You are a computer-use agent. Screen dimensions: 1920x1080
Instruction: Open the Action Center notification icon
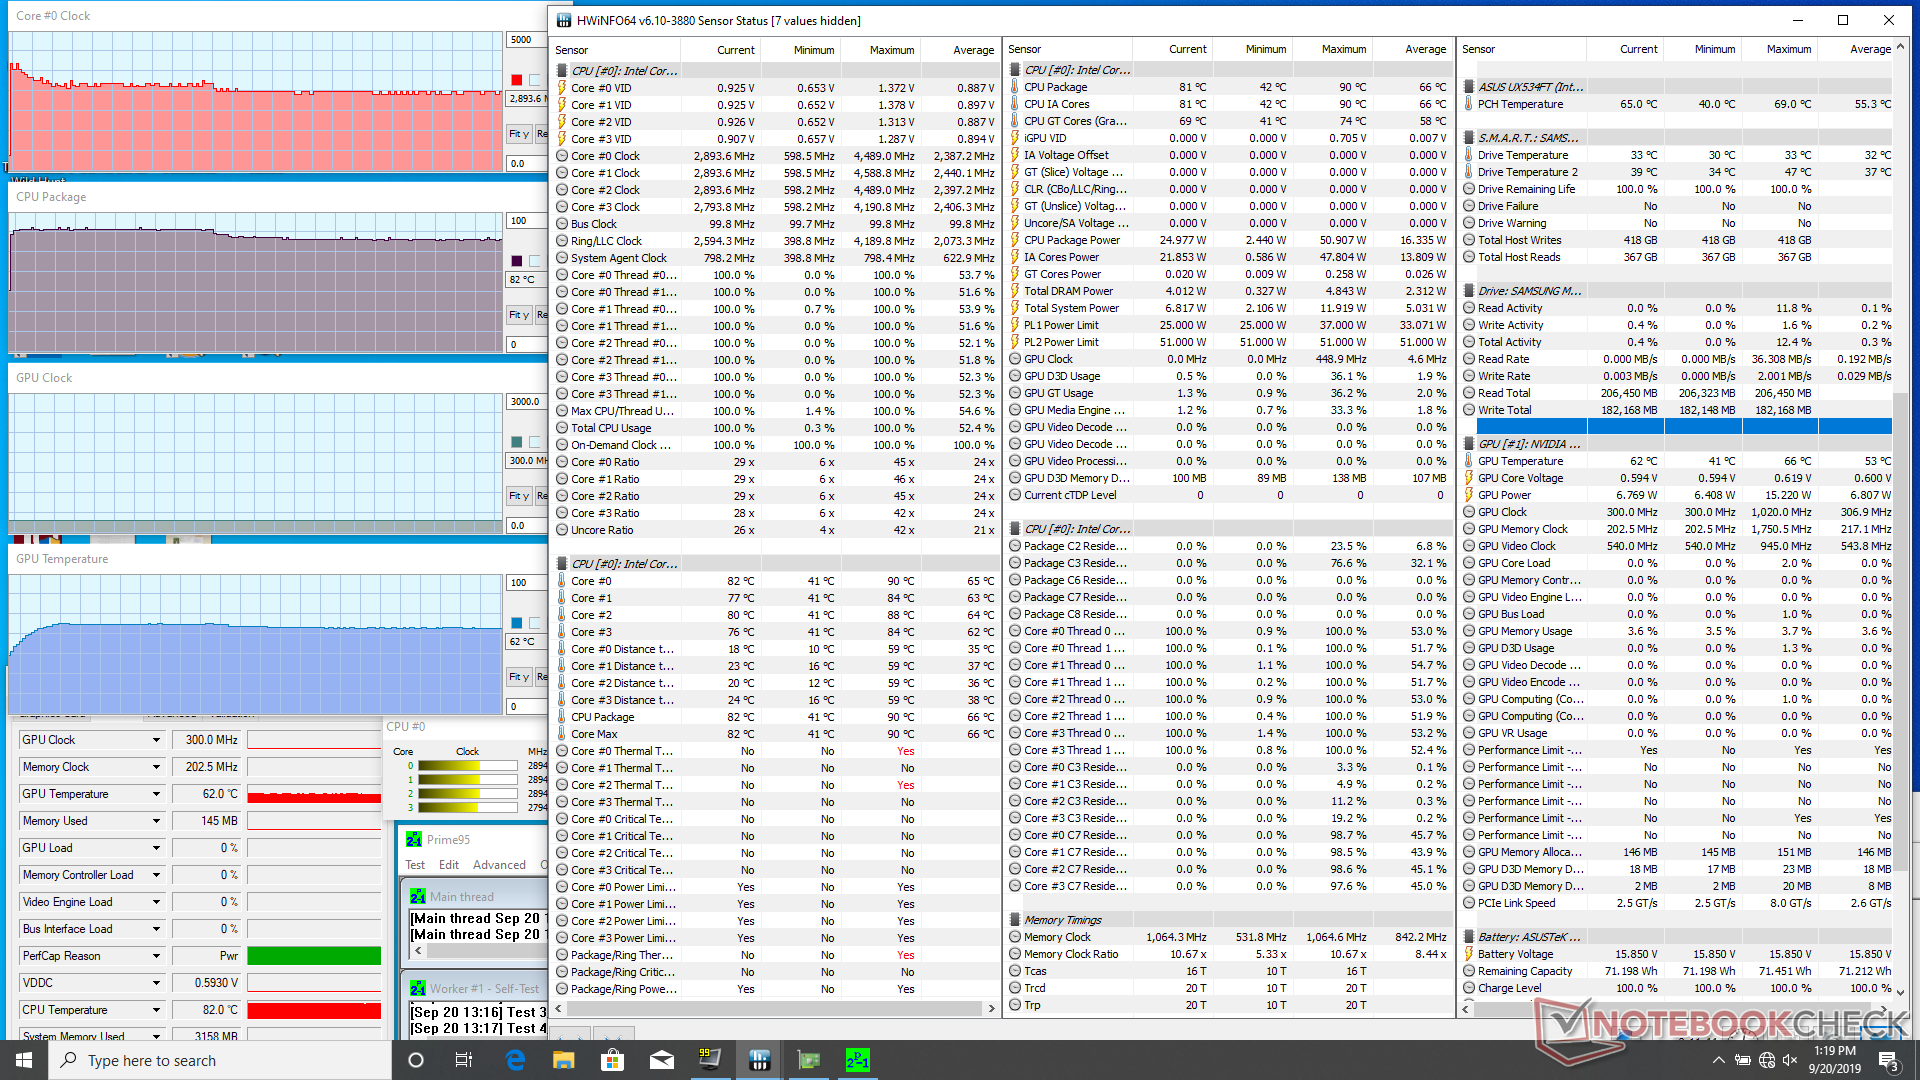[1888, 1060]
